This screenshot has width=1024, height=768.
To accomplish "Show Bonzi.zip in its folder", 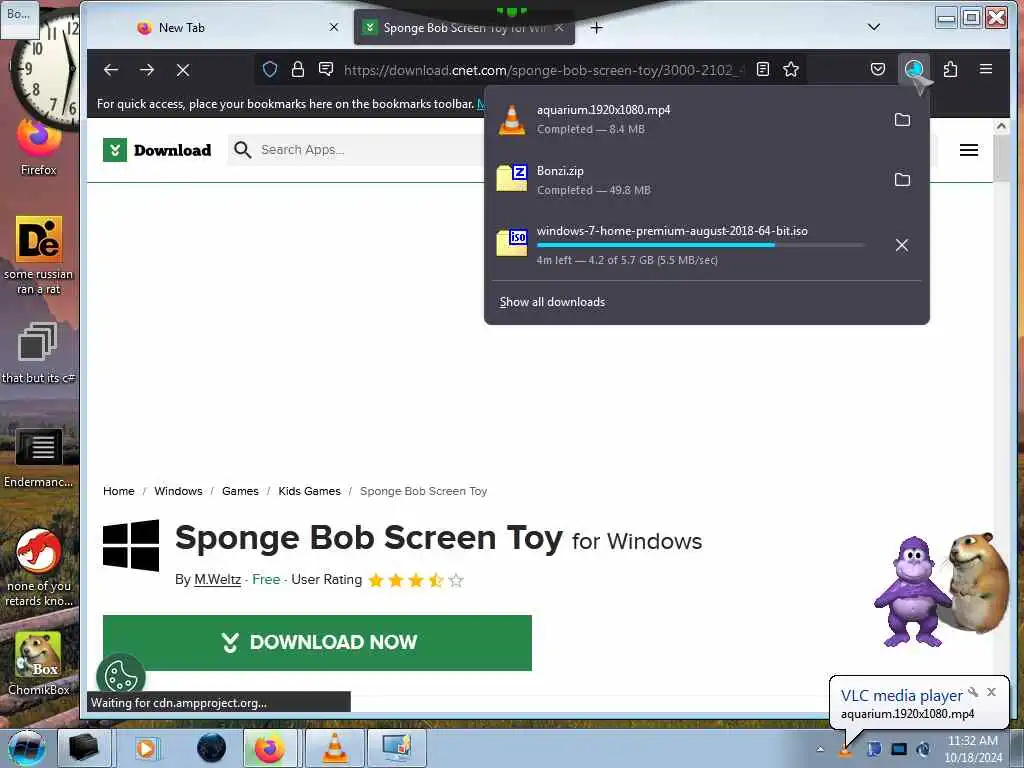I will coord(902,180).
